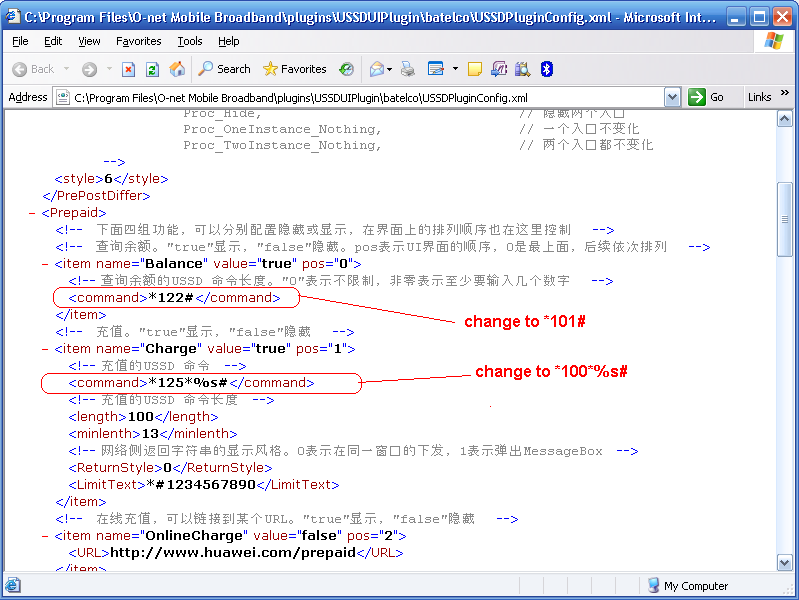Click the Windows flag logo throbber
Image resolution: width=799 pixels, height=600 pixels.
pyautogui.click(x=774, y=41)
